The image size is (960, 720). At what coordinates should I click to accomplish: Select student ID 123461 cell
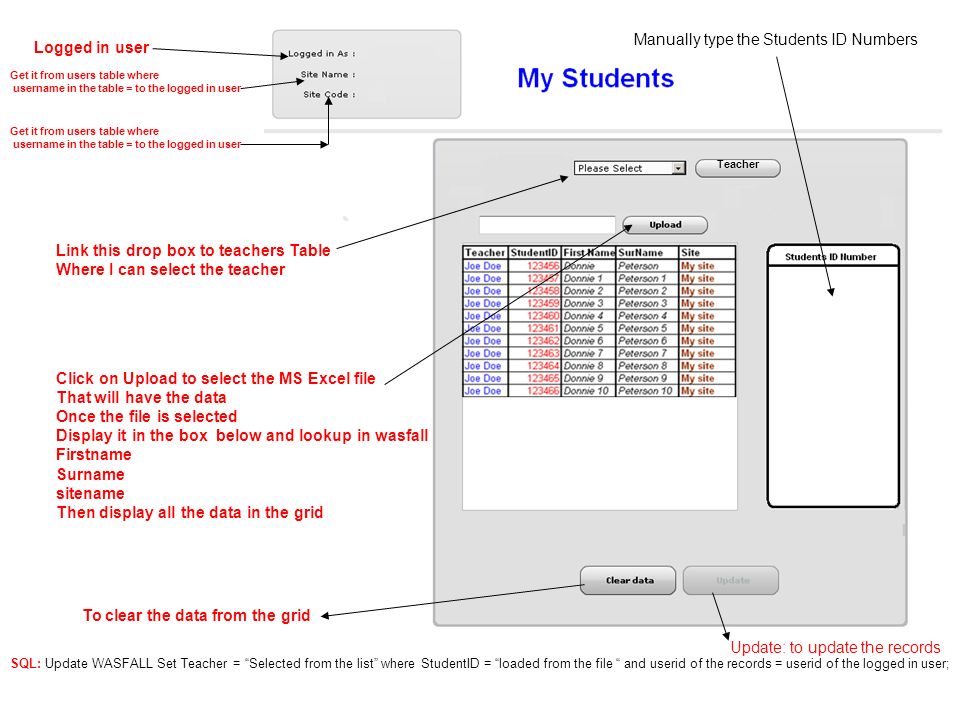click(534, 328)
